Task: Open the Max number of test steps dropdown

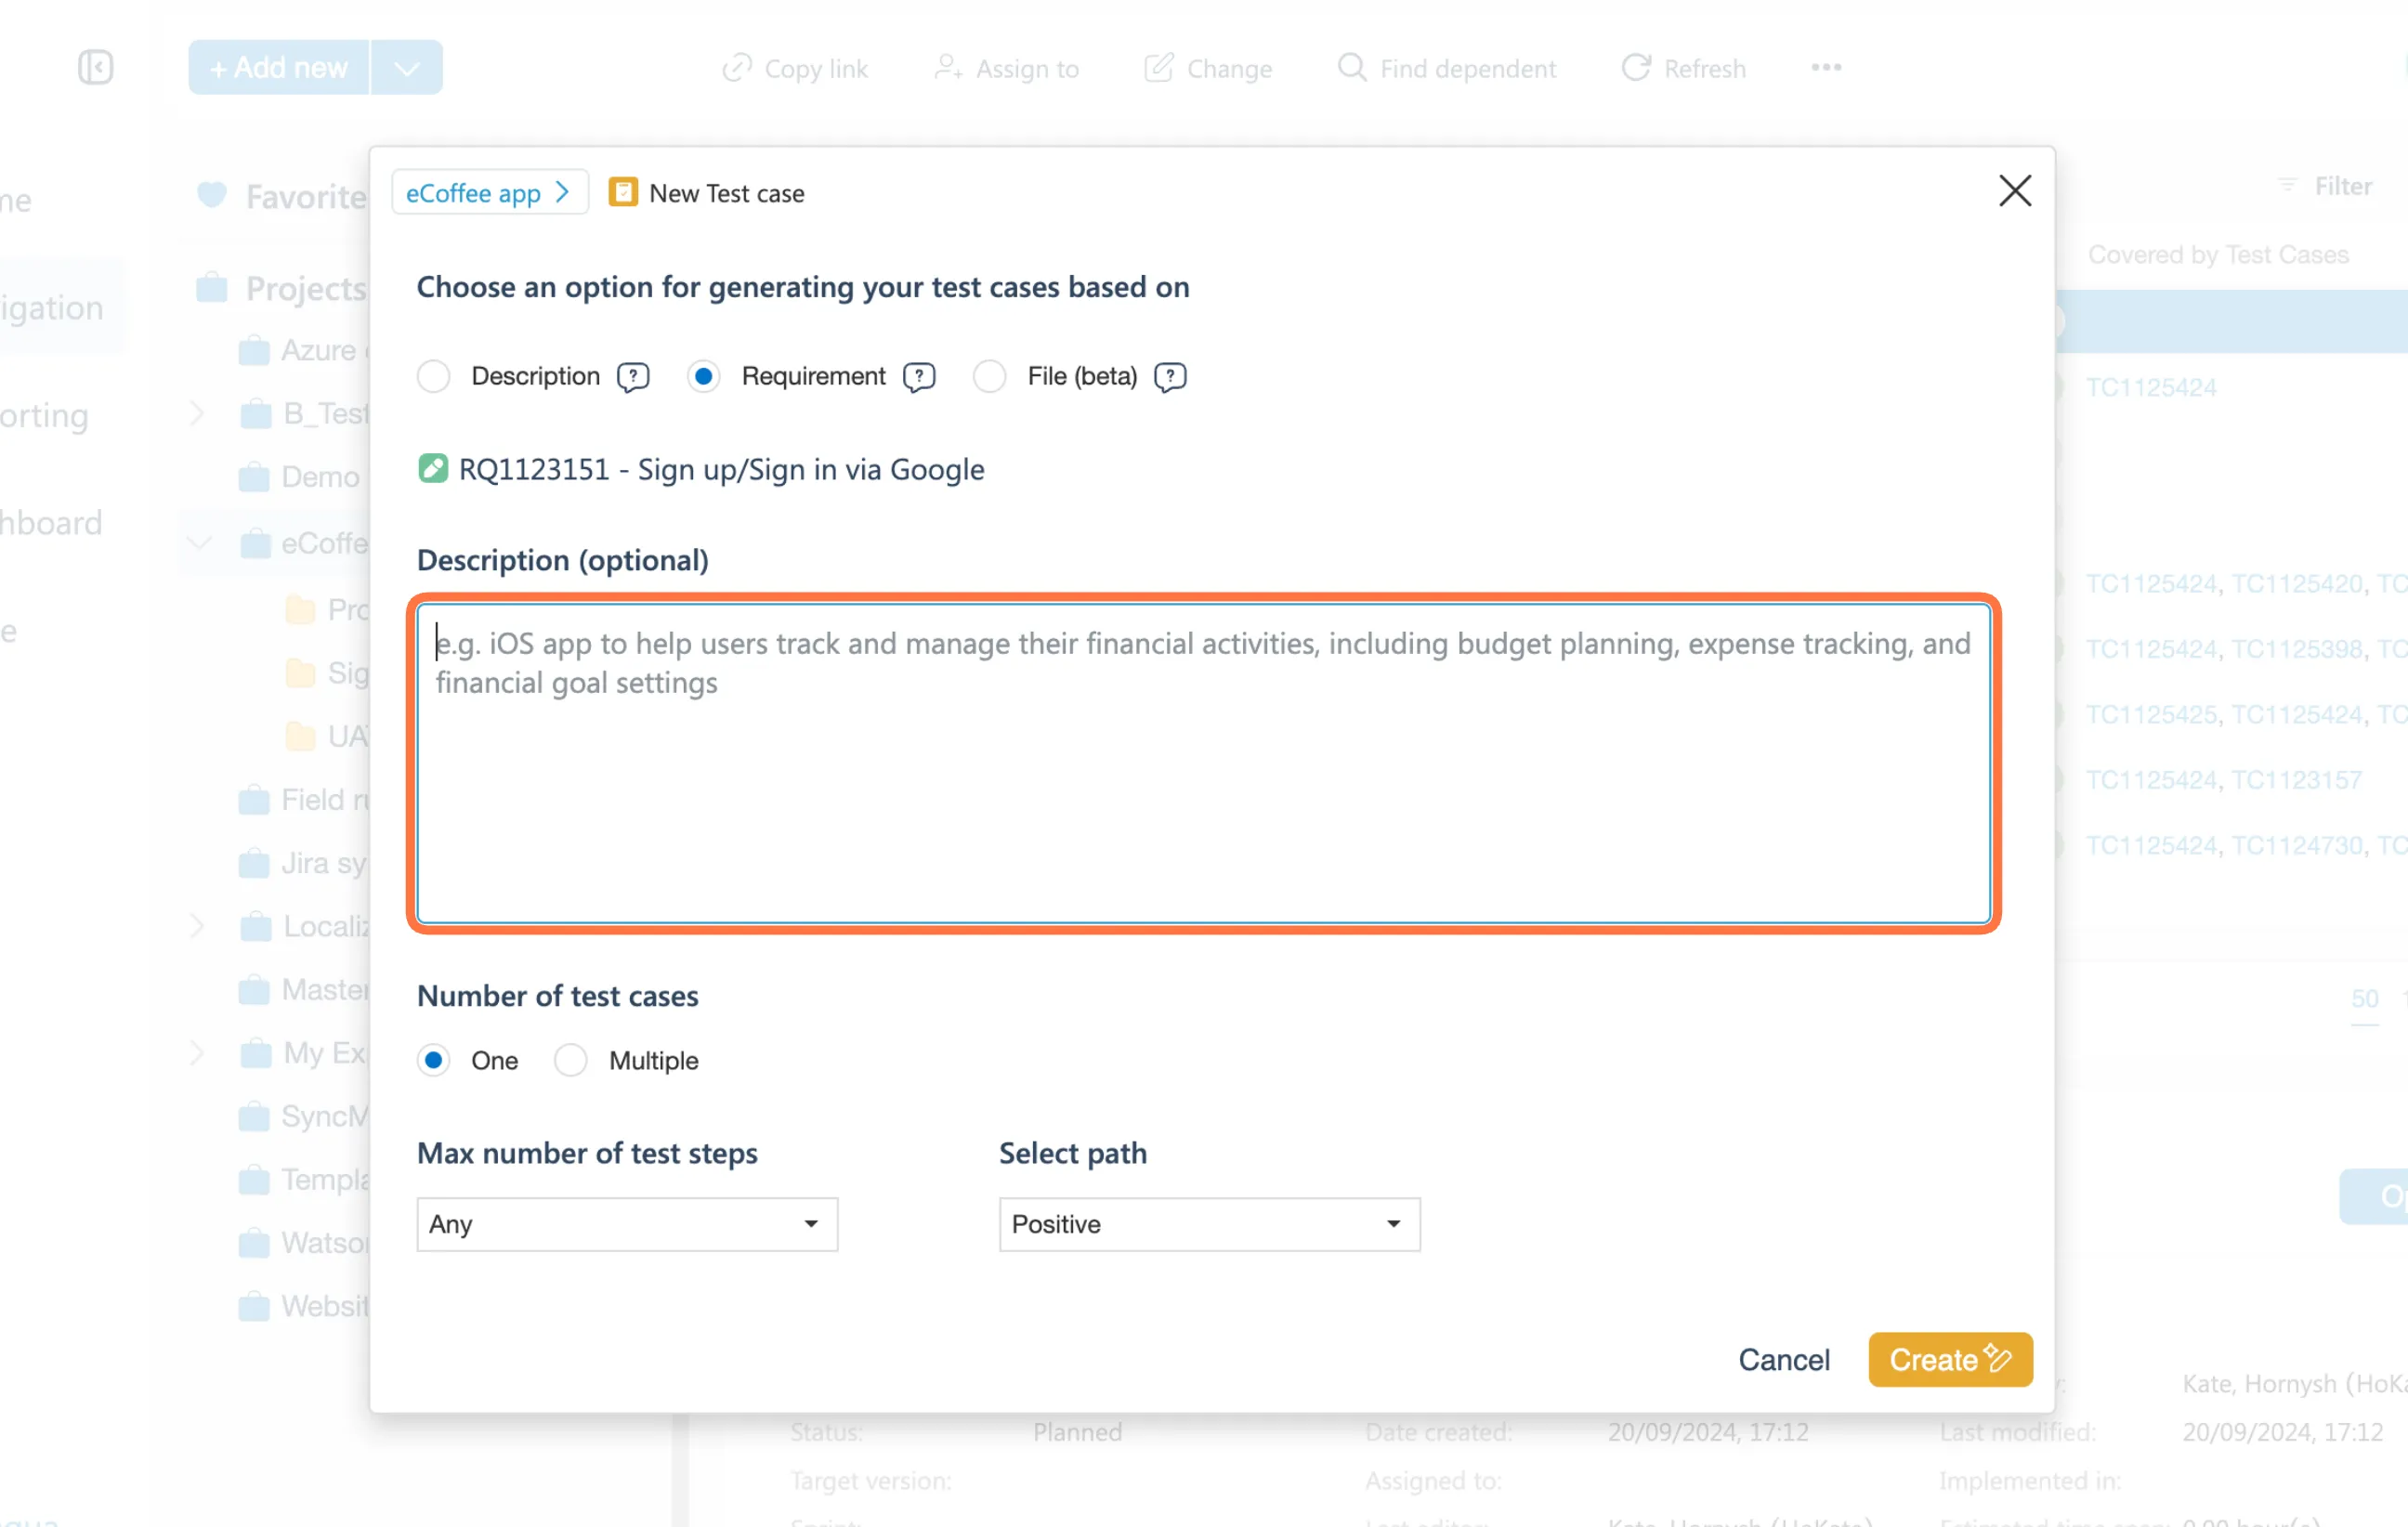Action: tap(627, 1224)
